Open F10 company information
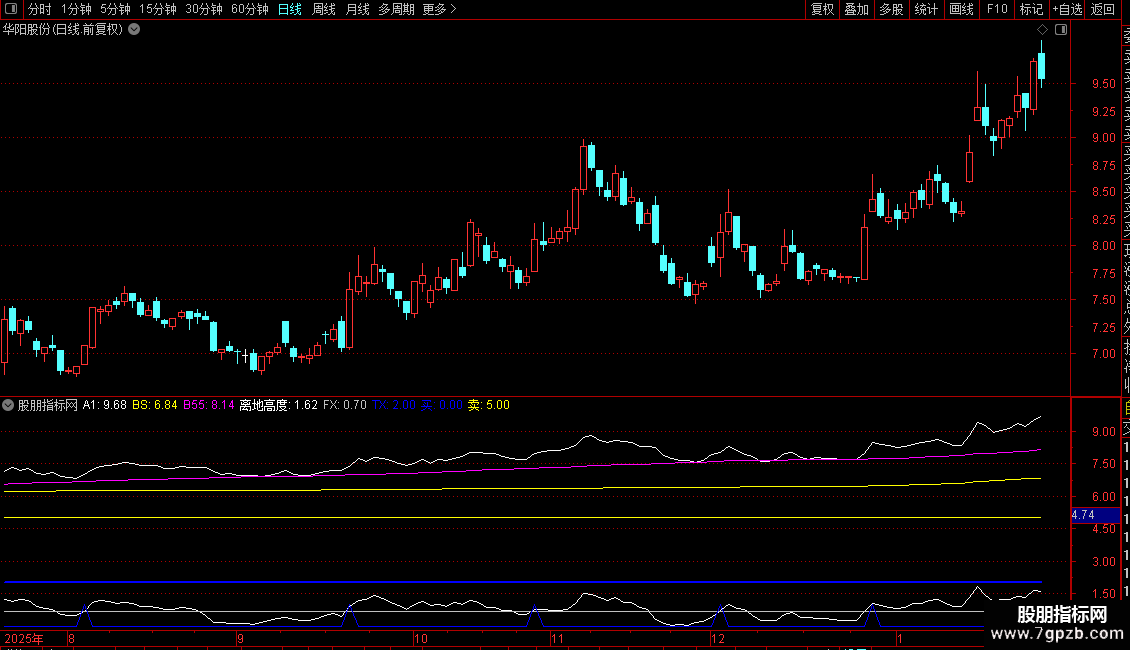Image resolution: width=1130 pixels, height=650 pixels. pyautogui.click(x=997, y=9)
